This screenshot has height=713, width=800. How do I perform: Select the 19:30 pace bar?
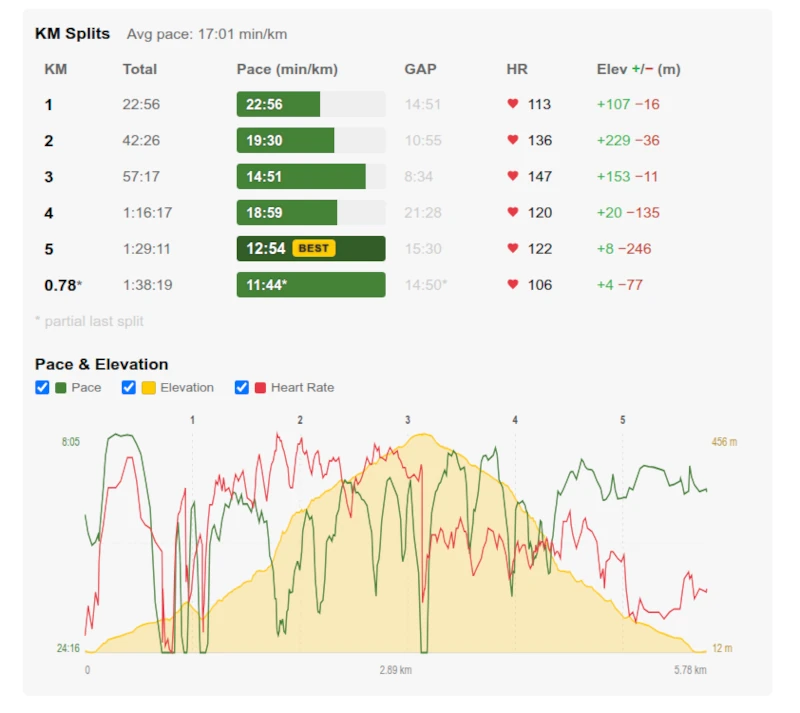pyautogui.click(x=311, y=140)
